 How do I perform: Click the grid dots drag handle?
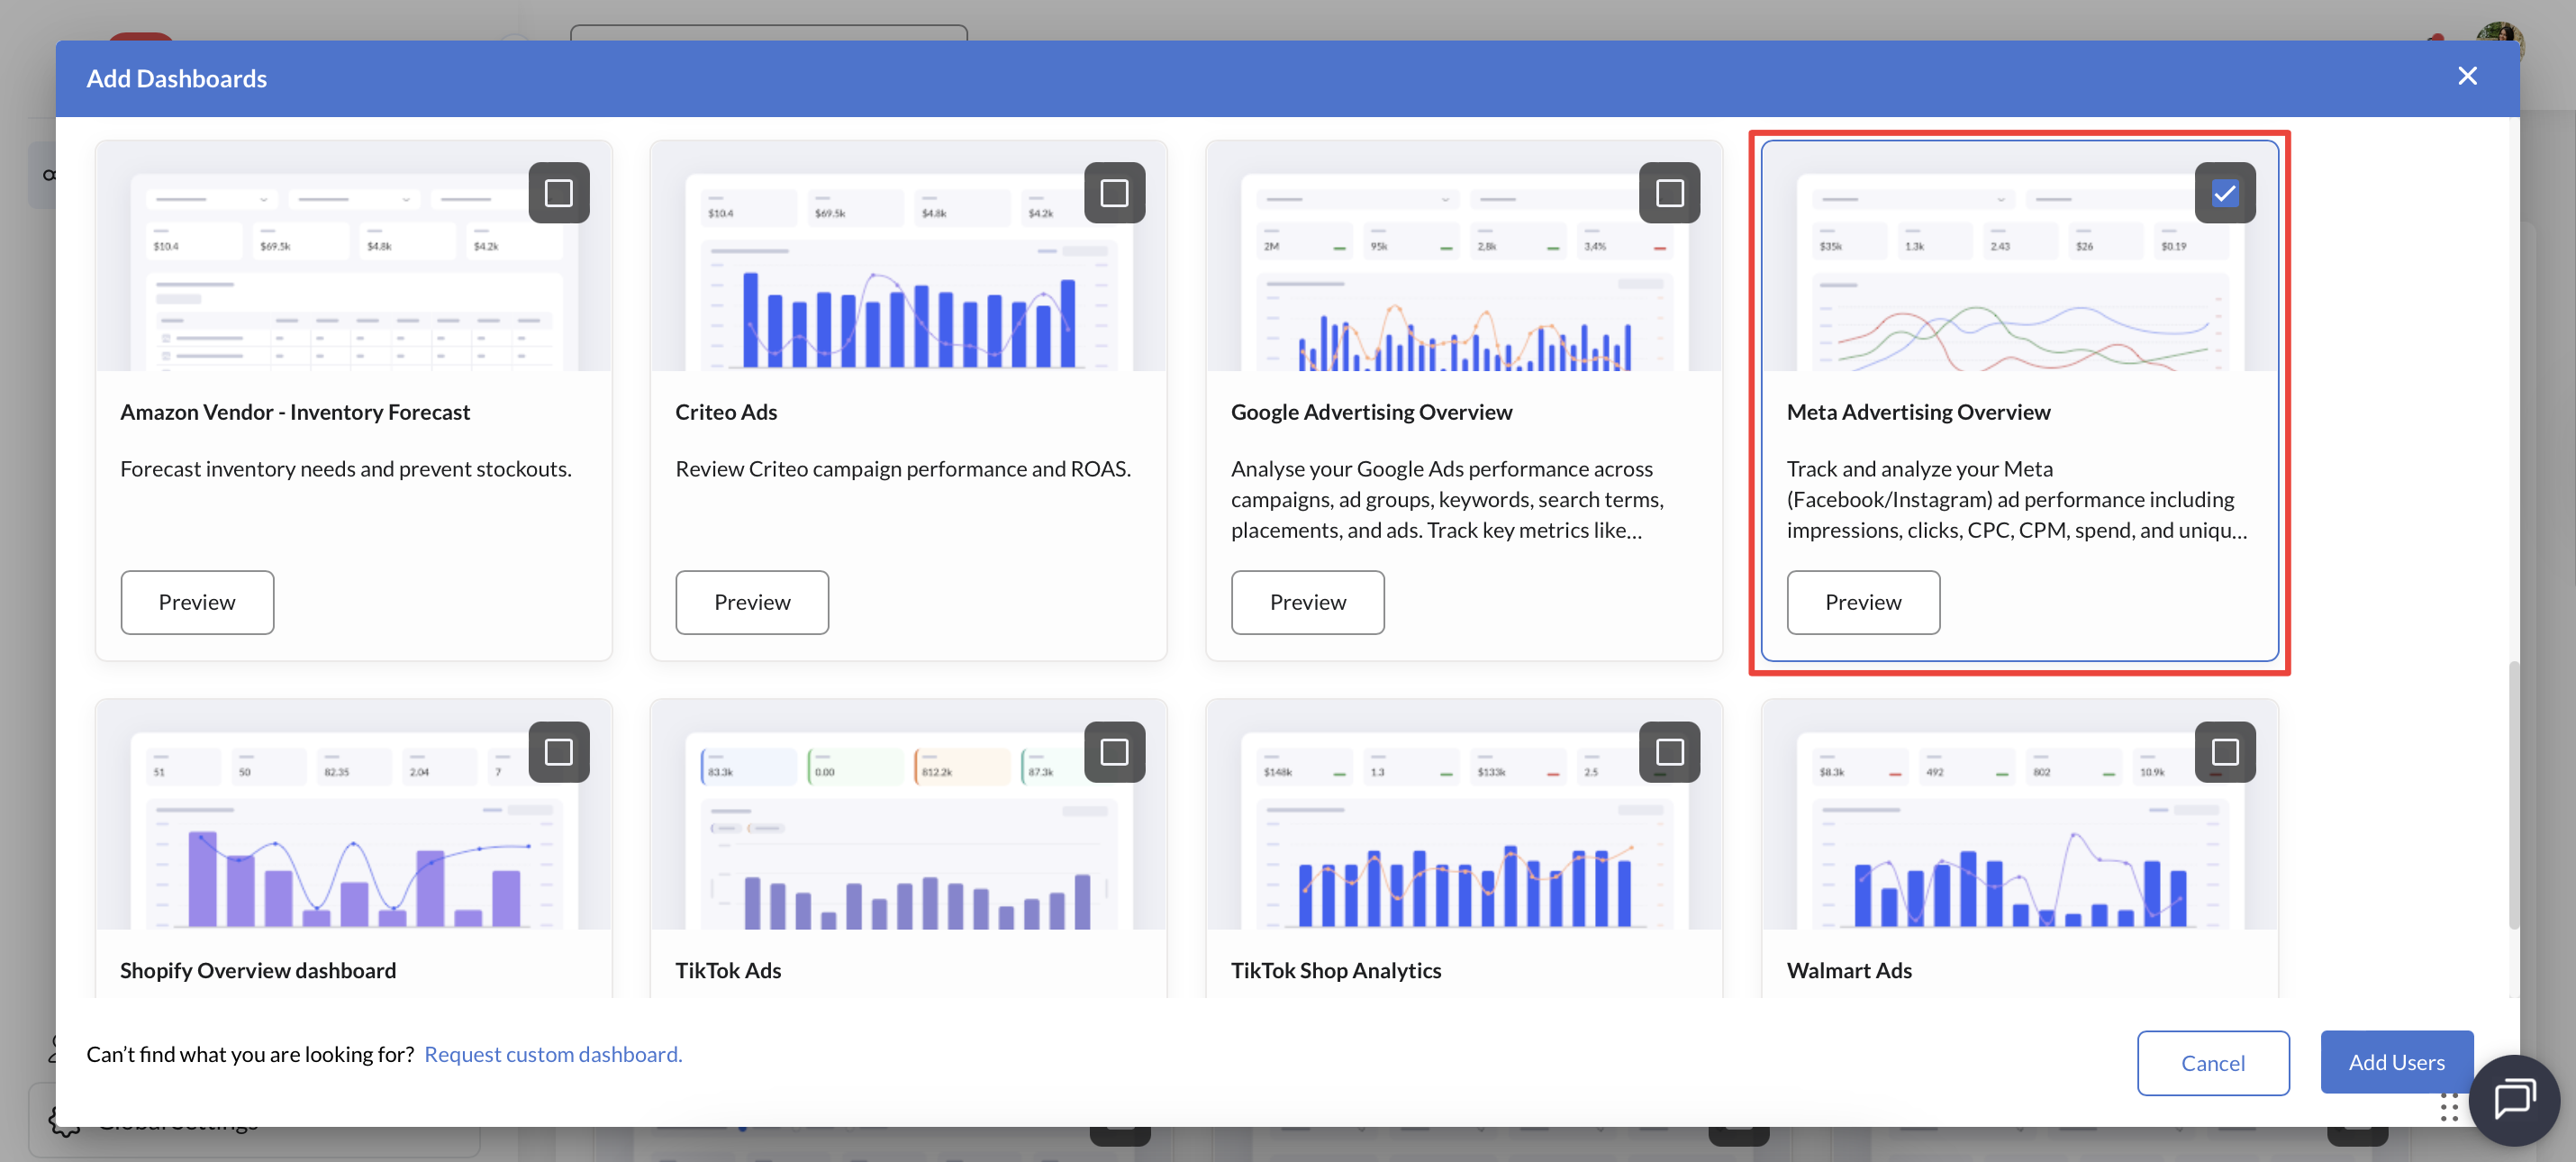coord(2449,1108)
